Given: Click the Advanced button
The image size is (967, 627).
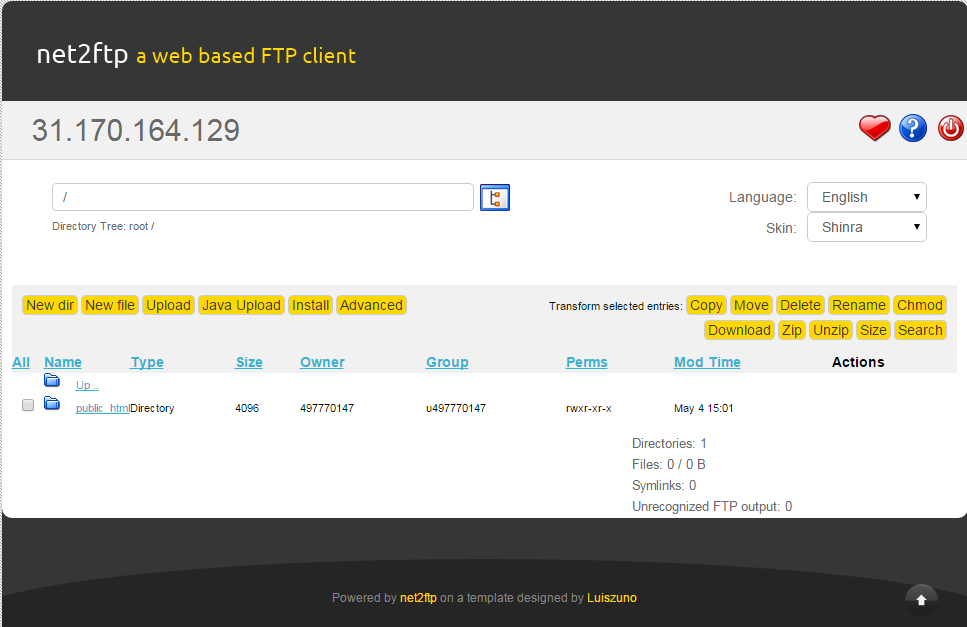Looking at the screenshot, I should coord(371,305).
